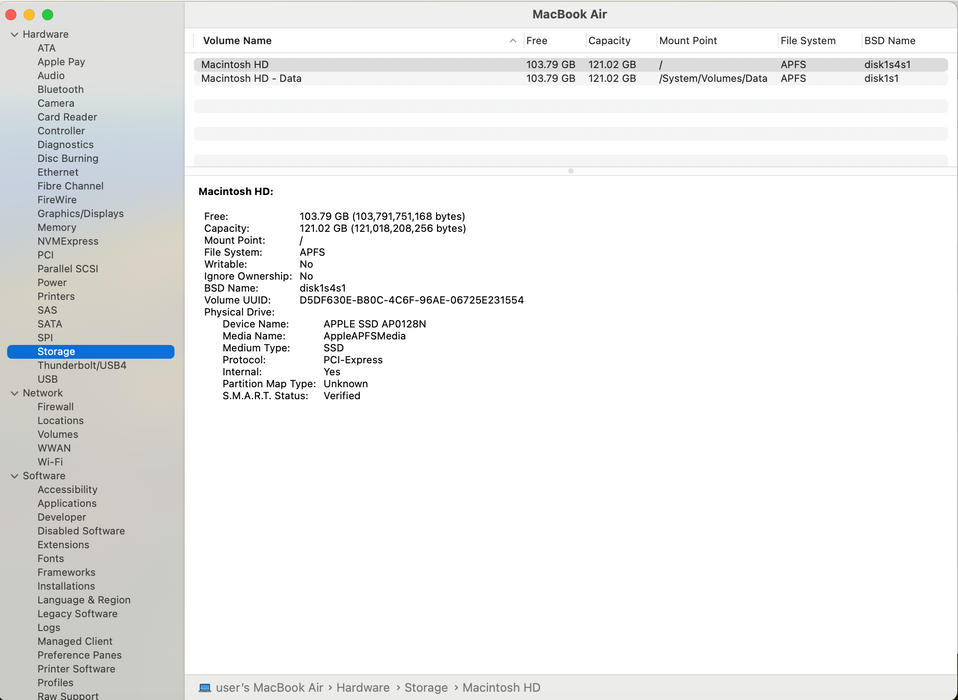Select the highlighted Storage item
The image size is (958, 700).
coord(90,351)
